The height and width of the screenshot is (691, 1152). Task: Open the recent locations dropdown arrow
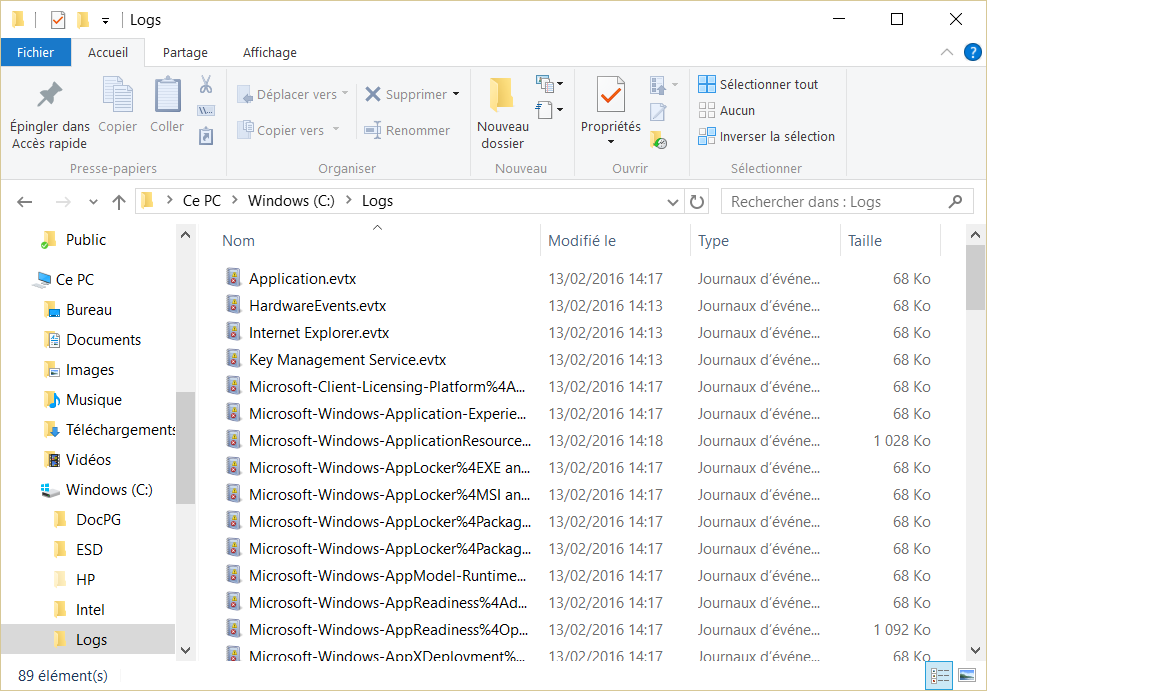tap(93, 202)
